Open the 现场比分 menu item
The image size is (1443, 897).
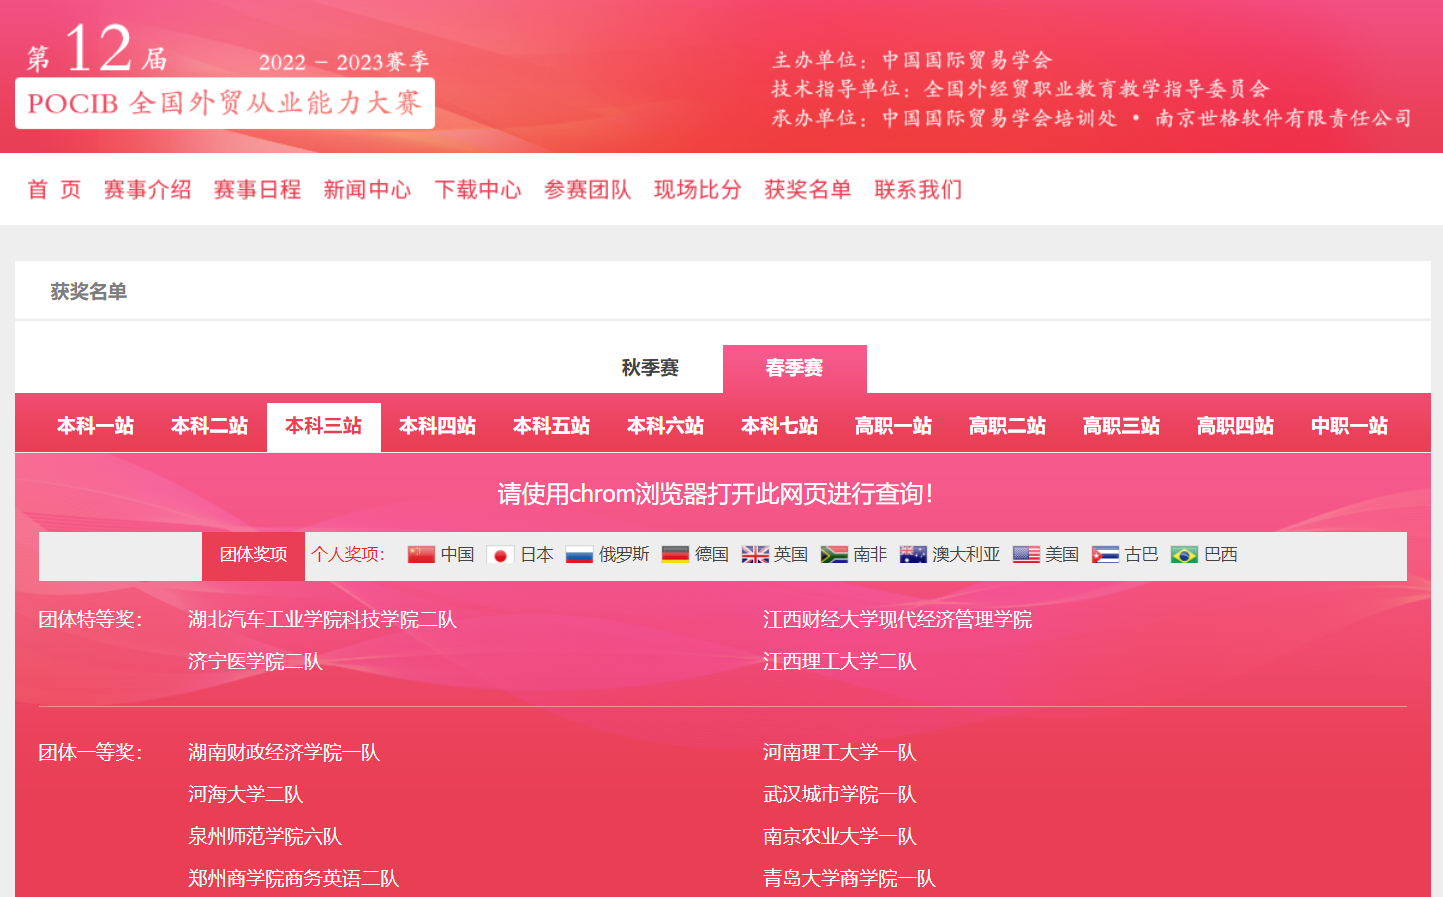(697, 189)
